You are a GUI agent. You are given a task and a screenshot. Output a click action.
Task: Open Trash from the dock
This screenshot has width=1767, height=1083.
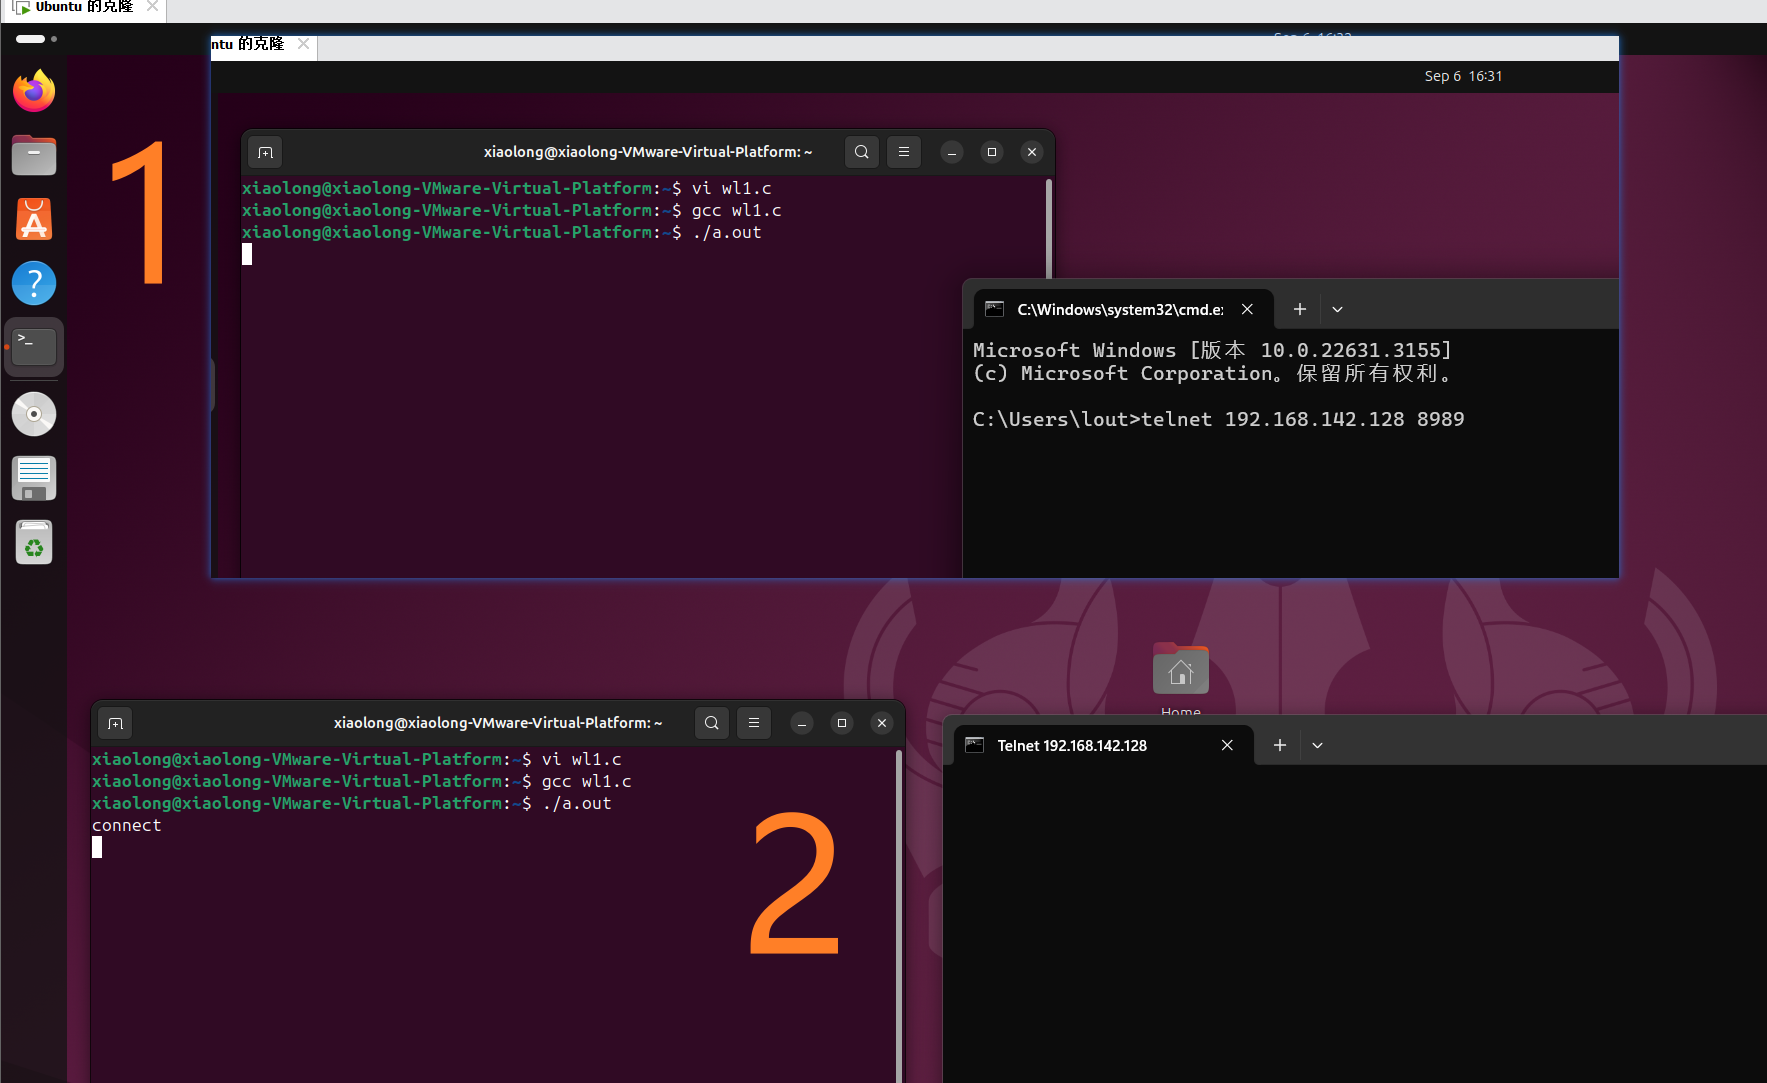(34, 543)
